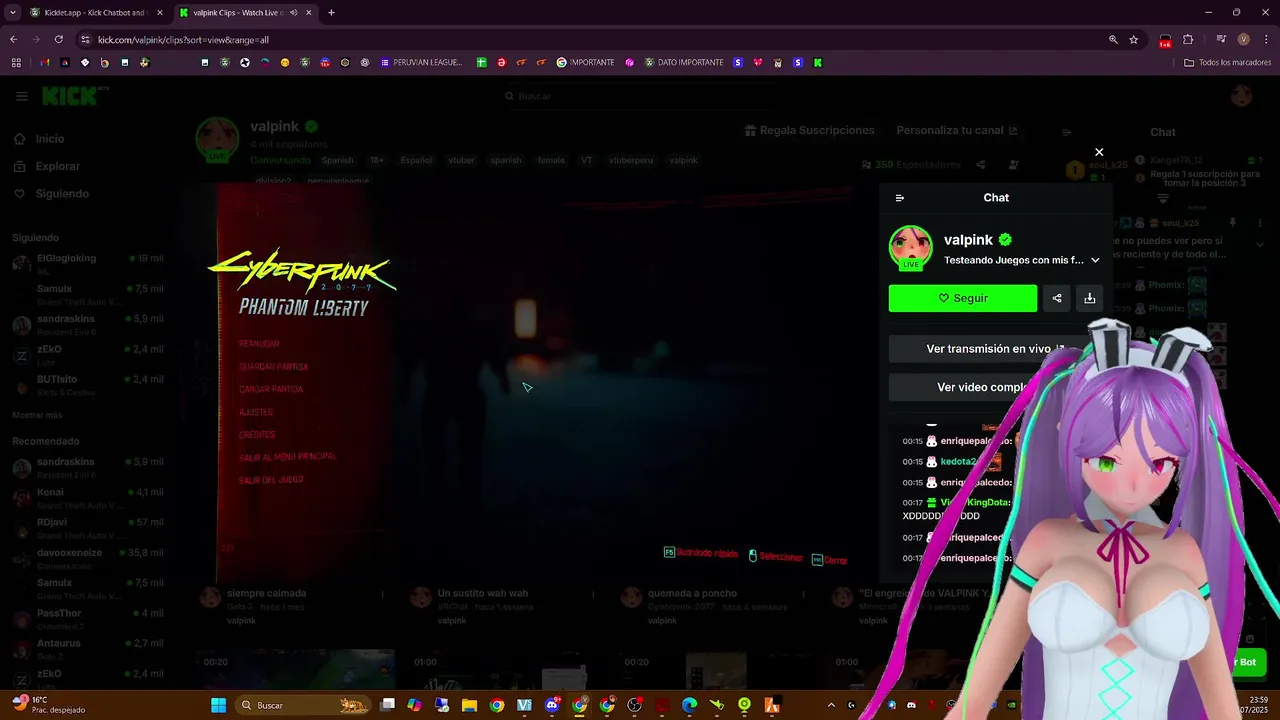Image resolution: width=1280 pixels, height=720 pixels.
Task: Follow valpink with Seguir button
Action: (963, 298)
